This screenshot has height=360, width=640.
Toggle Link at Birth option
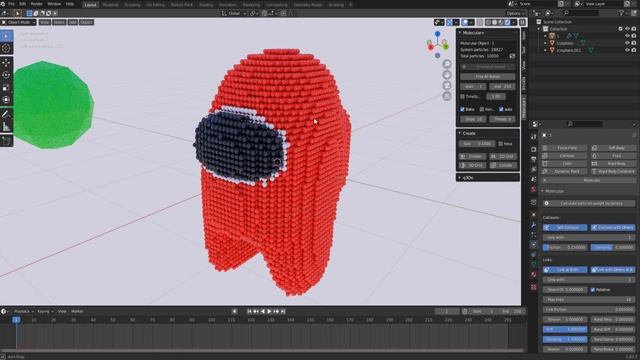point(565,270)
